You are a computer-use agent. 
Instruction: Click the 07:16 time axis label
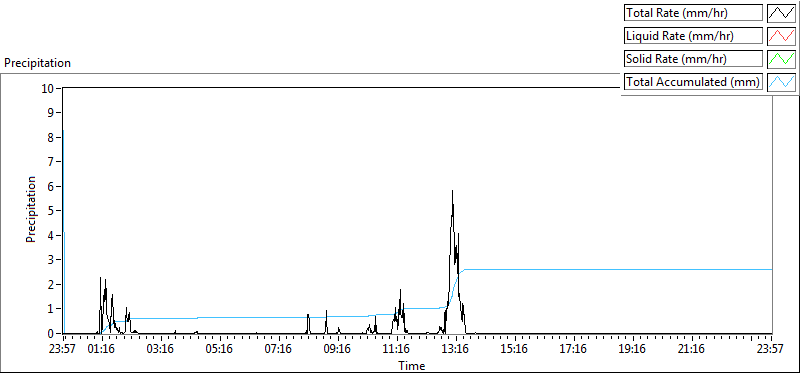279,350
